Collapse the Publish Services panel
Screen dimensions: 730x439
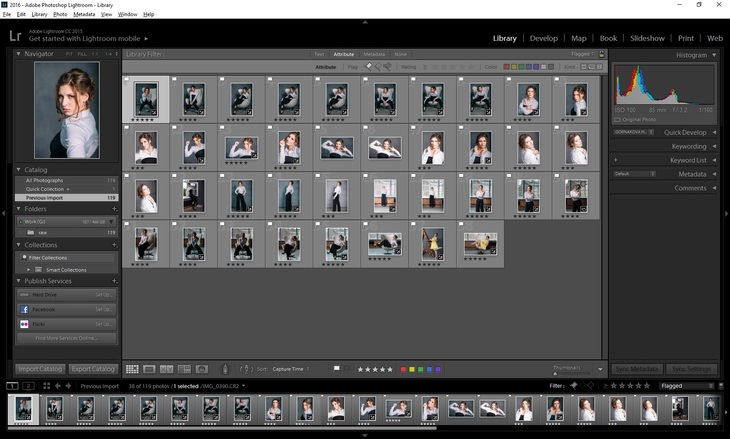click(x=19, y=281)
